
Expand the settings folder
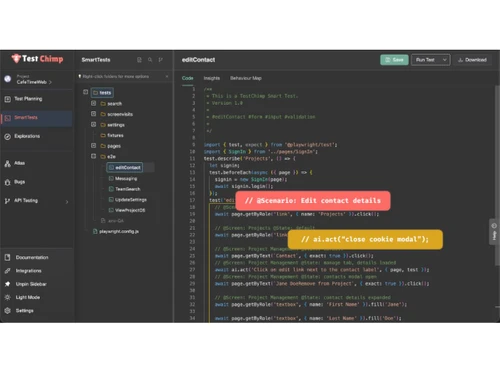pos(94,125)
